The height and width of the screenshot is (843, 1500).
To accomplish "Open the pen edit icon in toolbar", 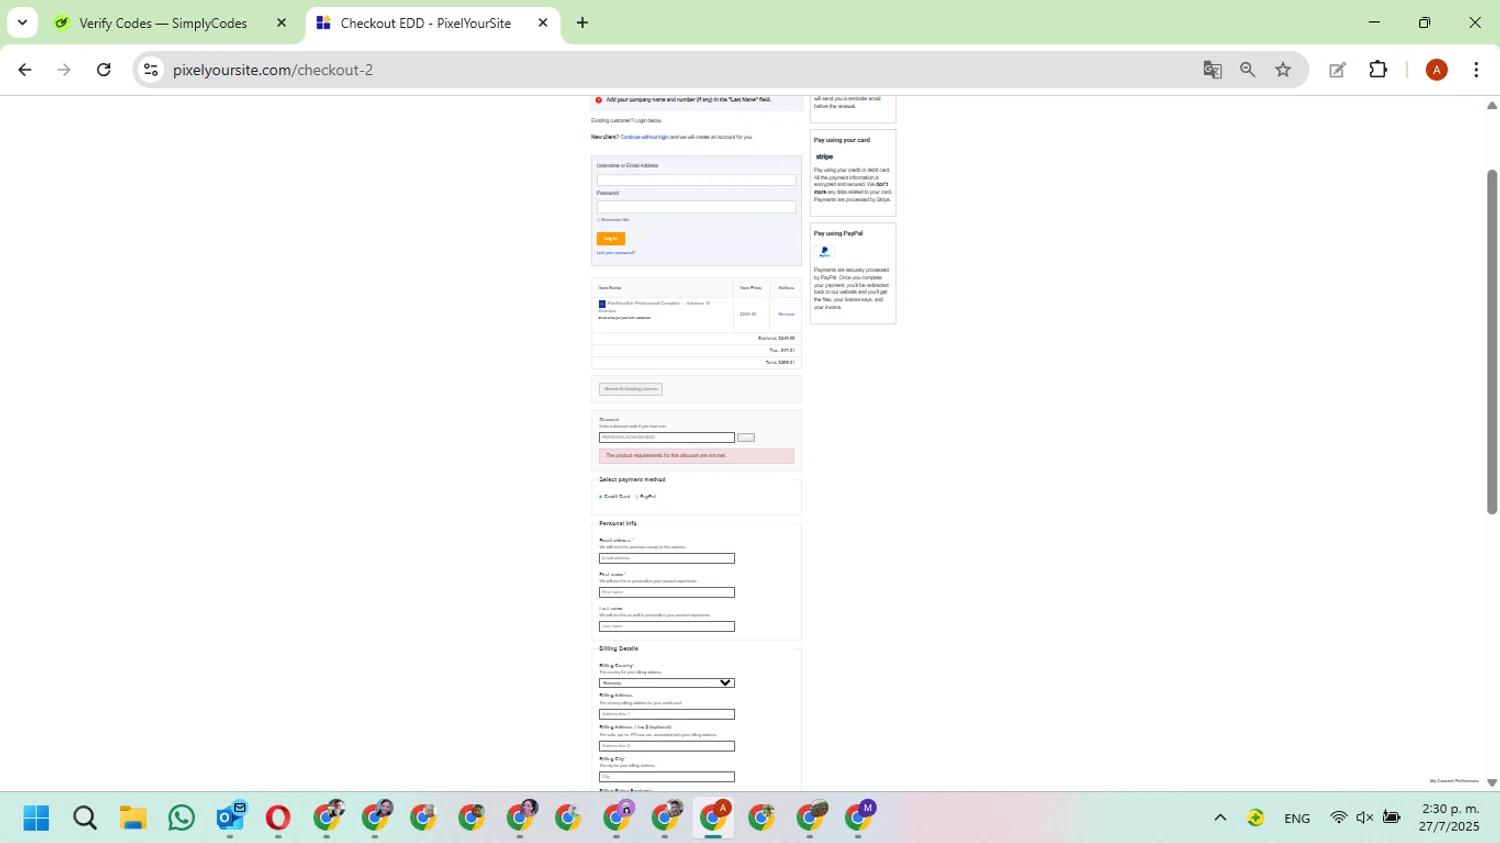I will coord(1337,70).
